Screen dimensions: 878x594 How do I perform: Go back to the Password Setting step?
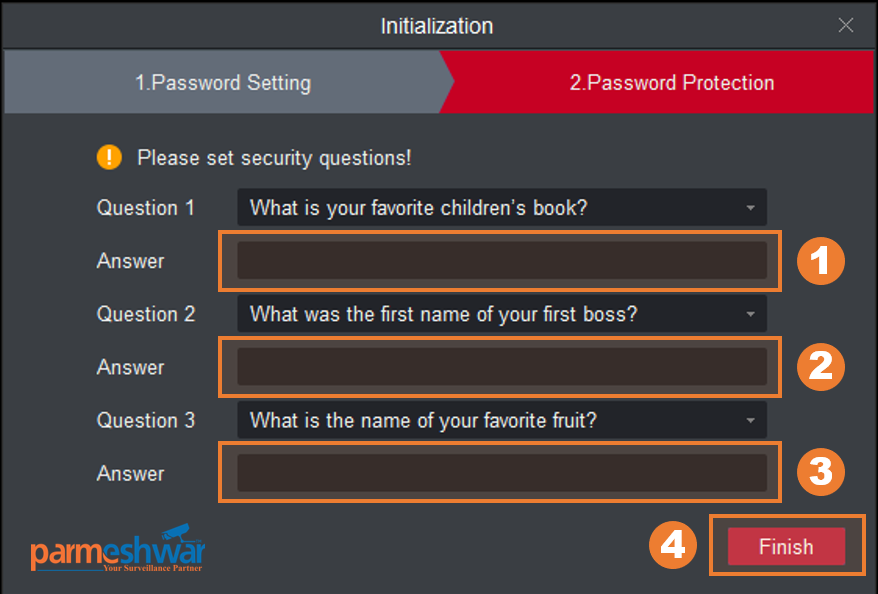coord(223,83)
